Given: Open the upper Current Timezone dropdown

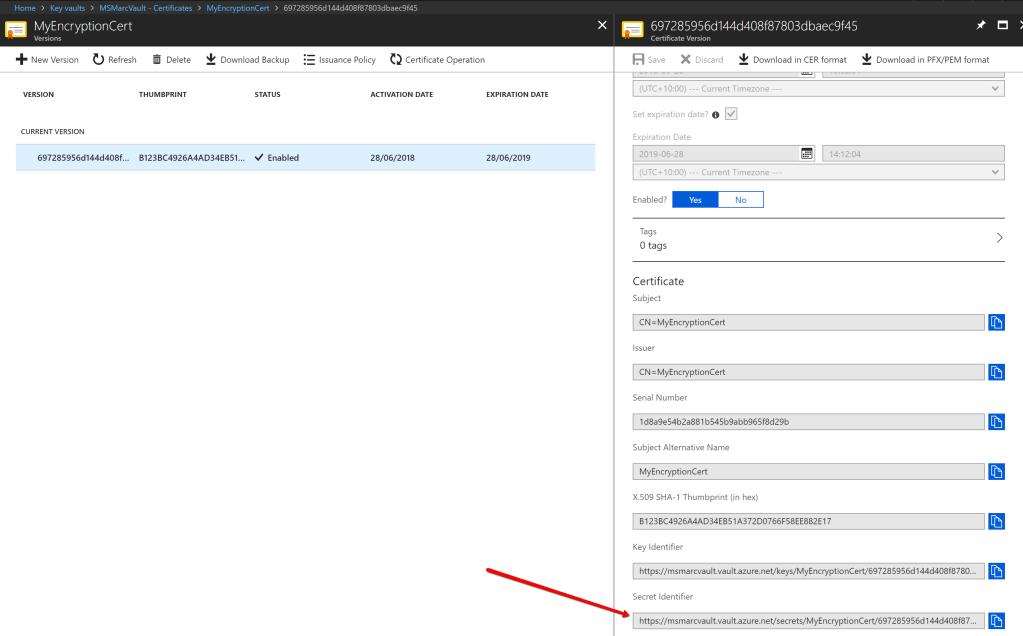Looking at the screenshot, I should click(x=817, y=88).
